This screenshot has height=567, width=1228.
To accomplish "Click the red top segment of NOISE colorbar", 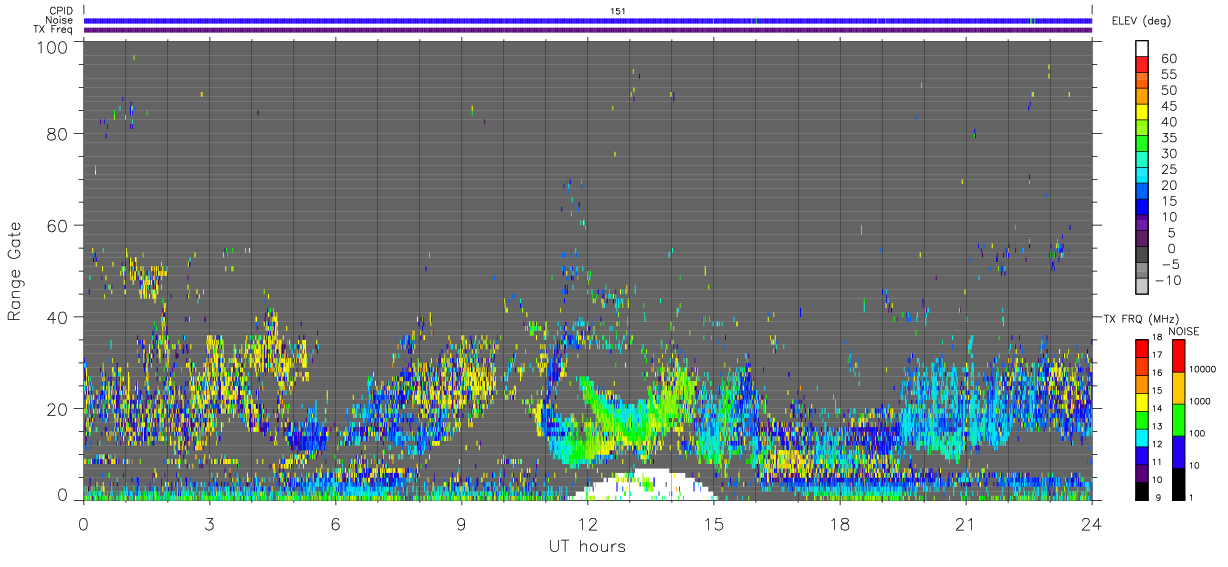I will click(x=1177, y=355).
